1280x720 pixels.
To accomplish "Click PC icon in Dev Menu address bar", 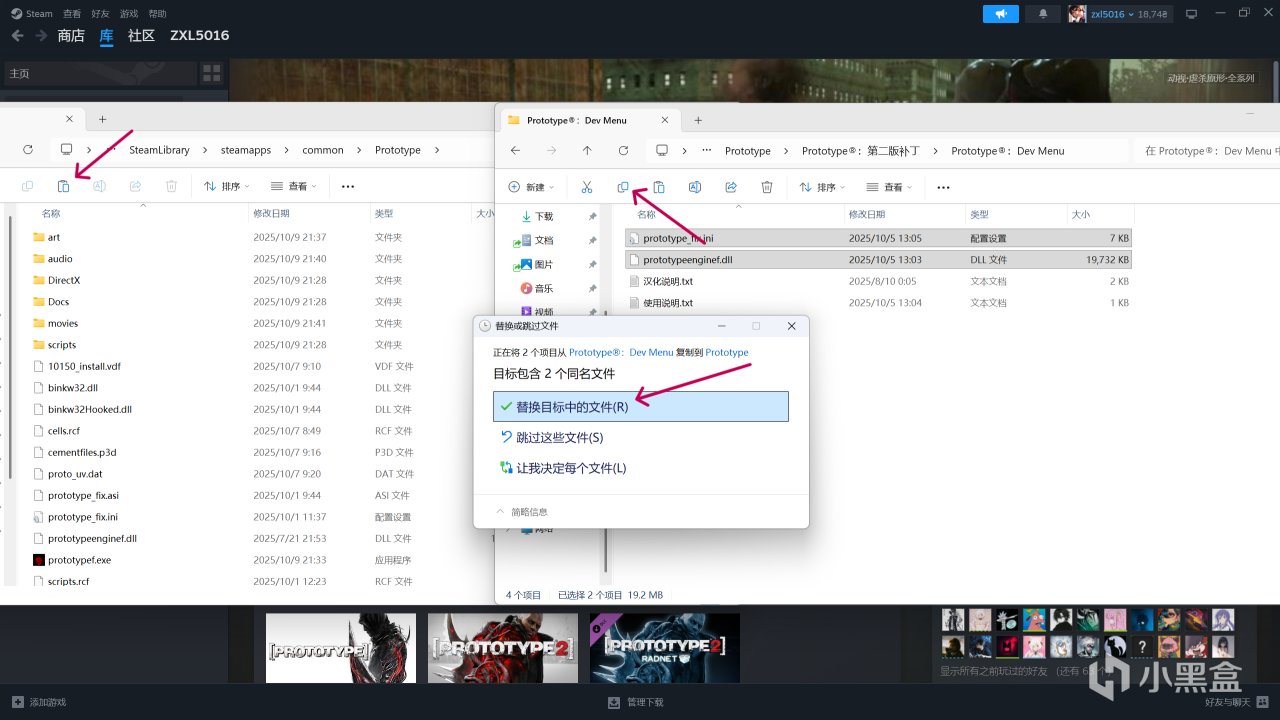I will point(661,151).
